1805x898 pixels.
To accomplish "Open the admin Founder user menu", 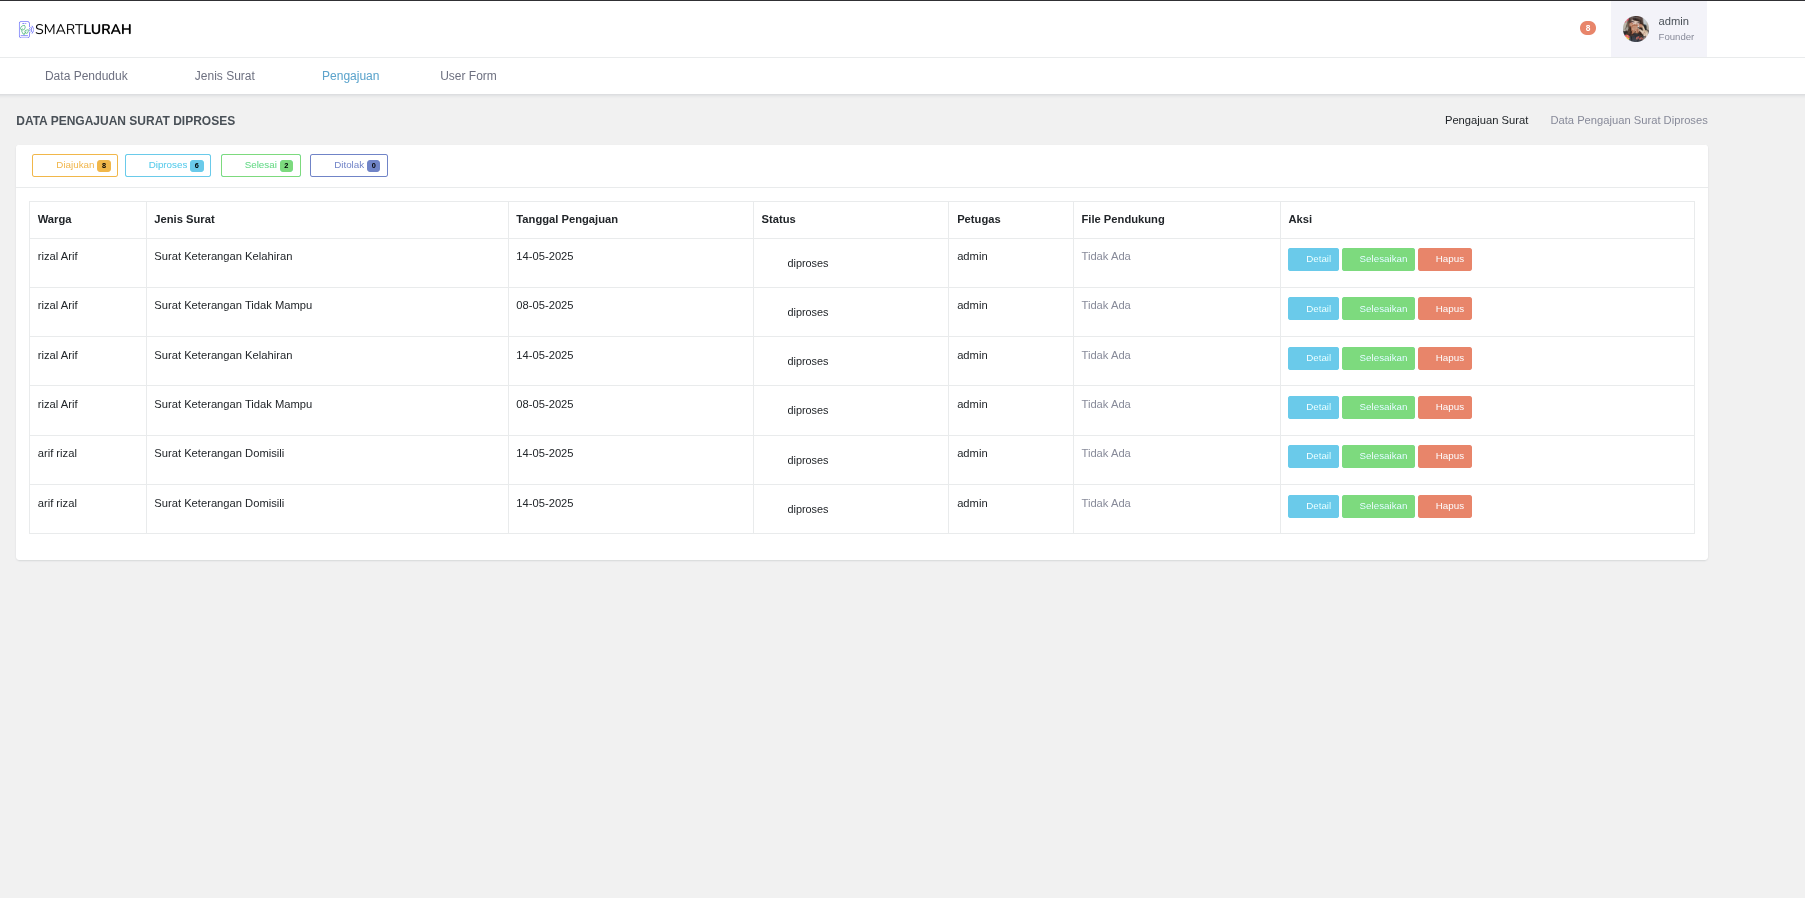I will [1675, 29].
